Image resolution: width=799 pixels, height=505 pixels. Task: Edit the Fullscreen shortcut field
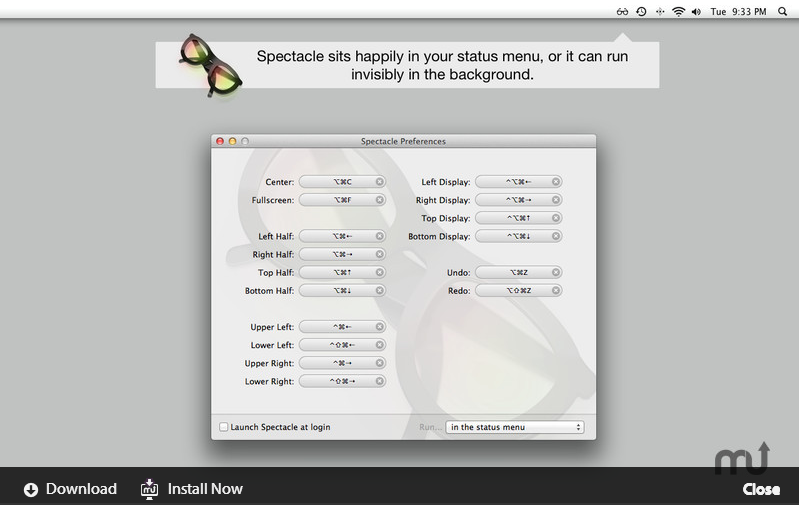pos(342,200)
